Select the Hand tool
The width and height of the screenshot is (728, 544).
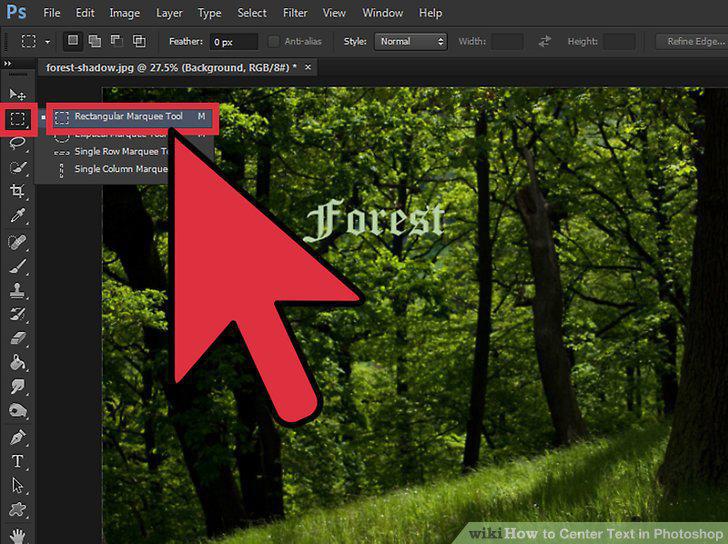pos(18,535)
